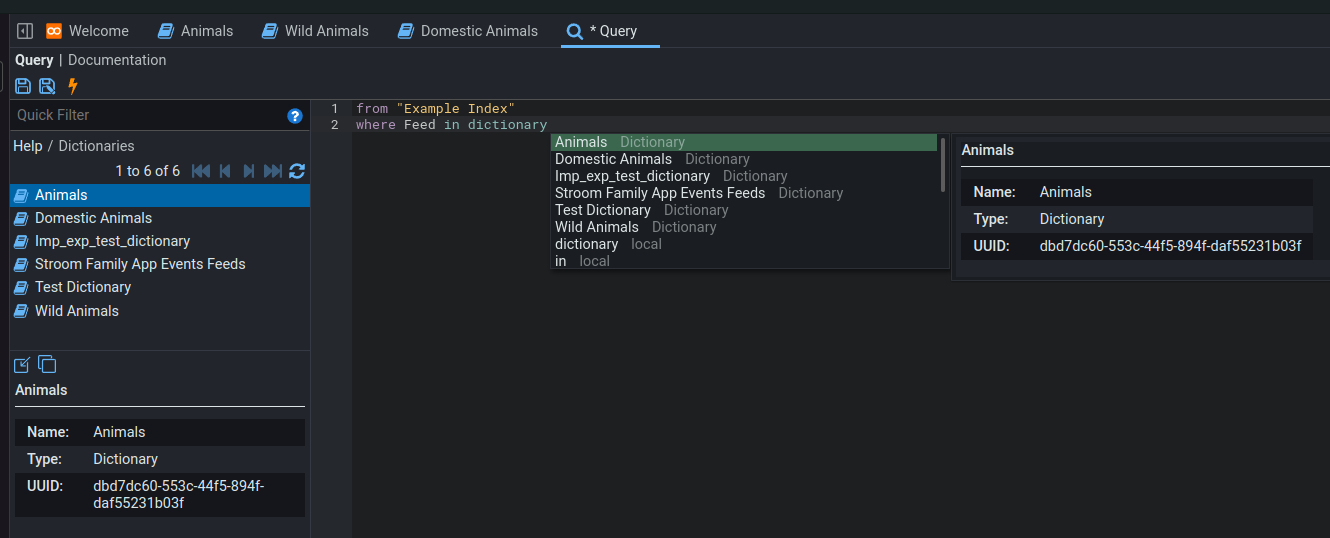Viewport: 1330px width, 538px height.
Task: Pick Domestic Animals autocomplete suggestion
Action: (x=613, y=159)
